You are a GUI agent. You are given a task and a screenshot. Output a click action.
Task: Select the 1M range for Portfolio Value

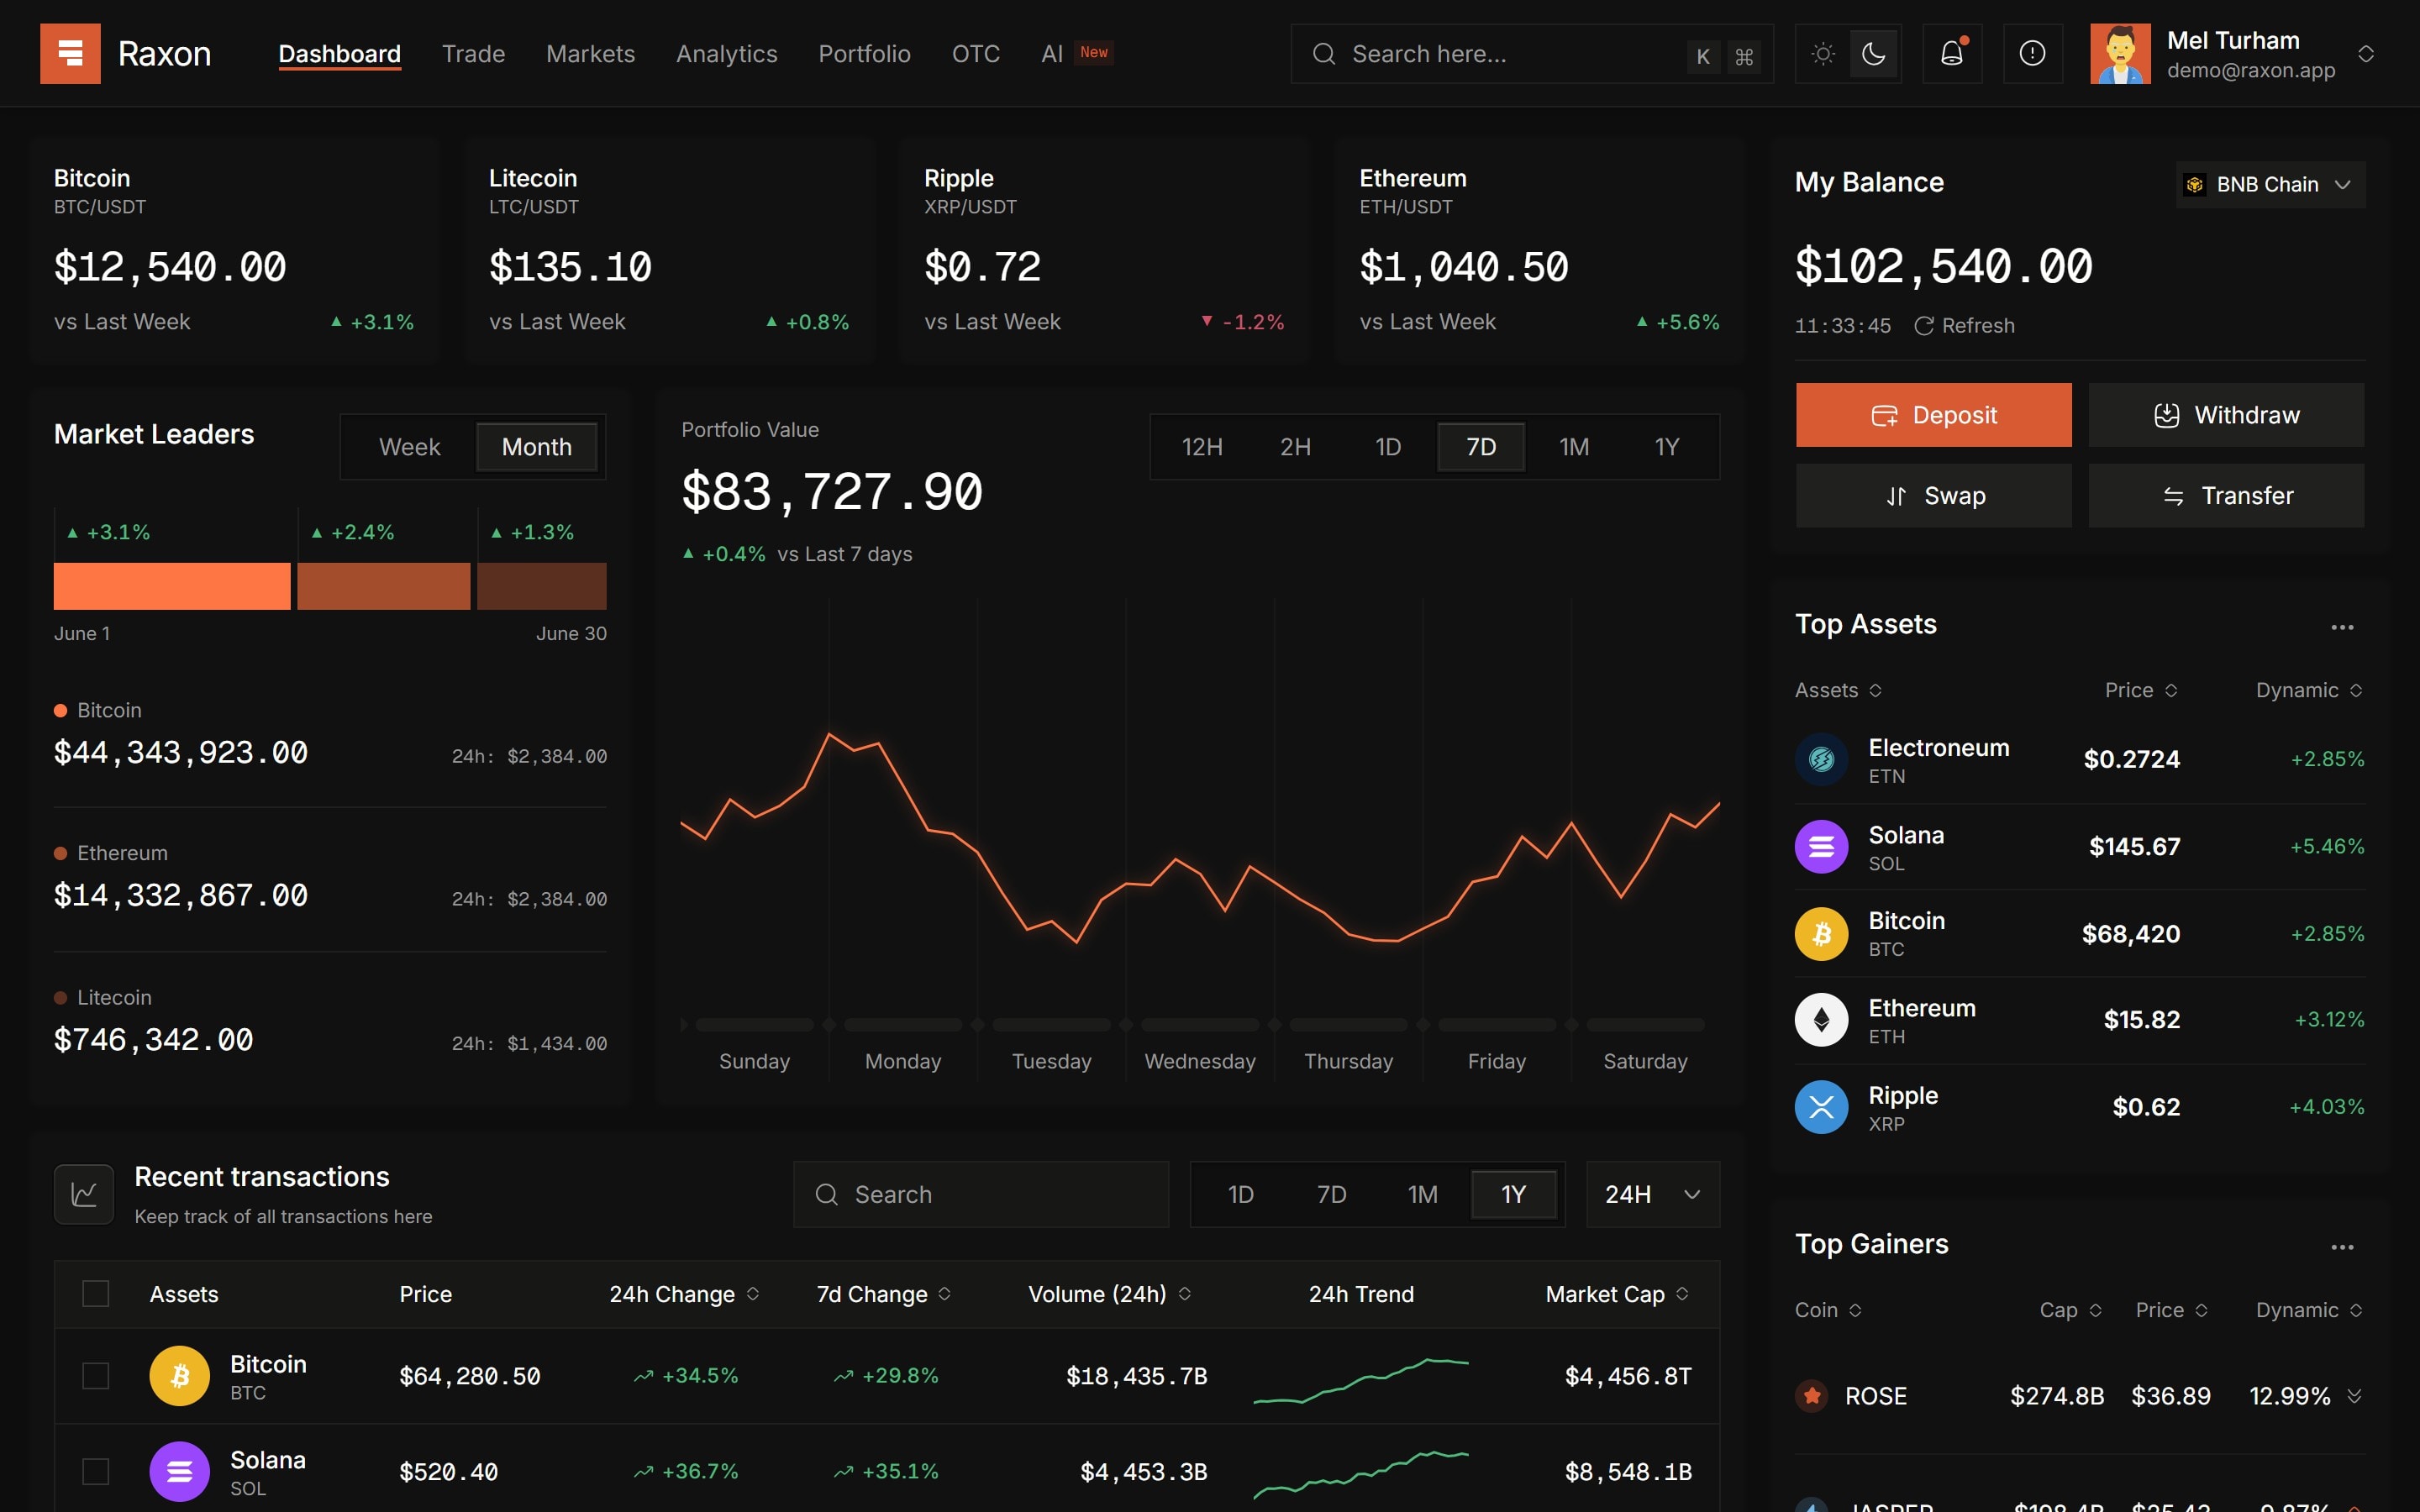coord(1573,447)
